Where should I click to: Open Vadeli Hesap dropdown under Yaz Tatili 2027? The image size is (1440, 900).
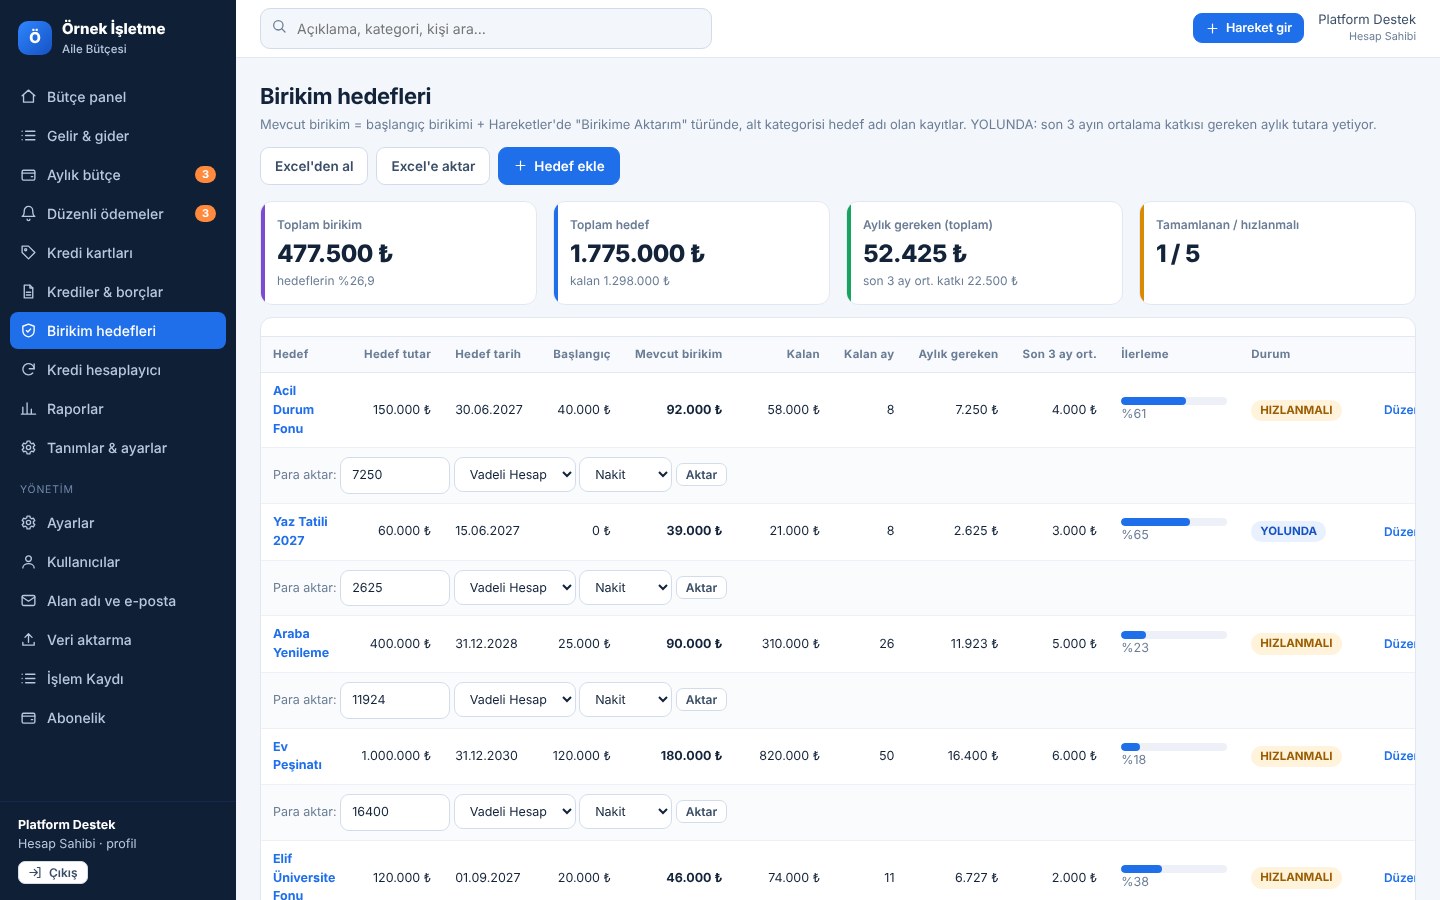point(515,588)
